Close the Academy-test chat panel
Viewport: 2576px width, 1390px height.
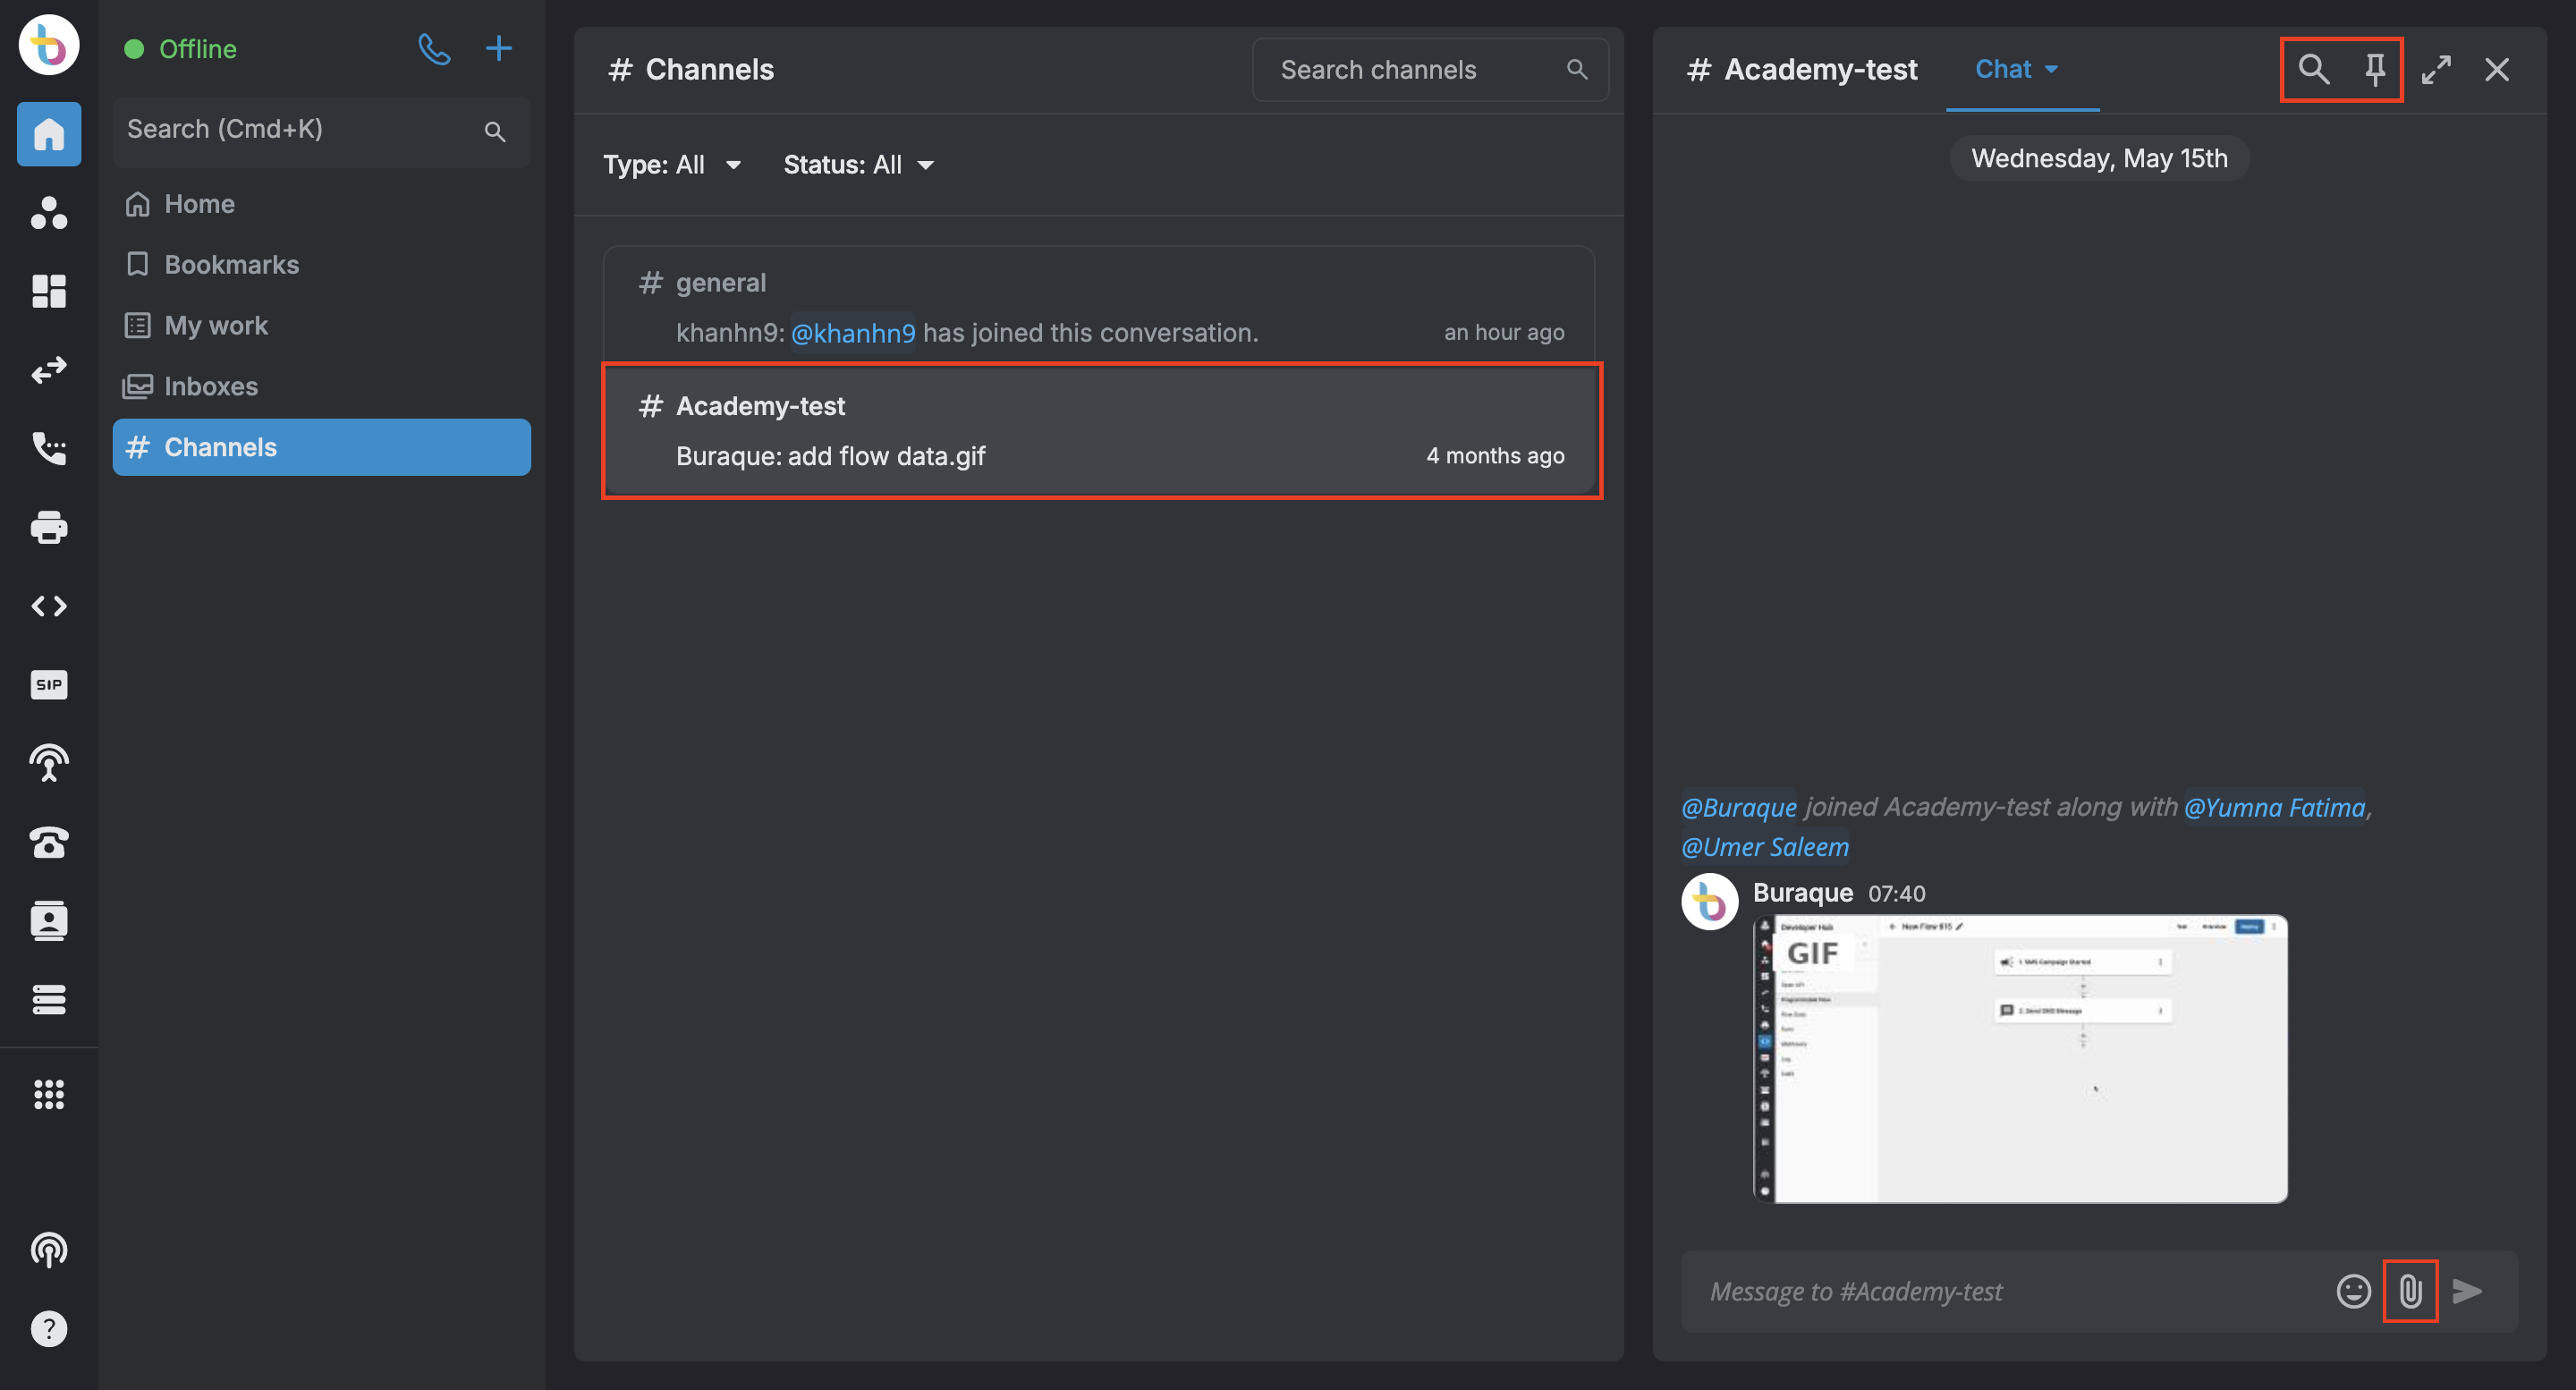[2497, 69]
